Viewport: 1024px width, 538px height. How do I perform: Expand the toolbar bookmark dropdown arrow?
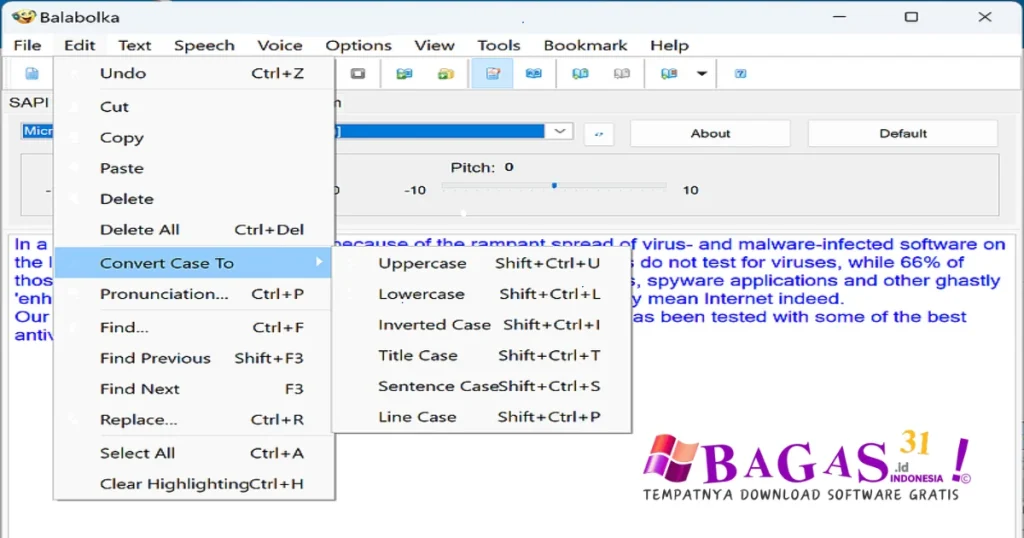click(702, 73)
